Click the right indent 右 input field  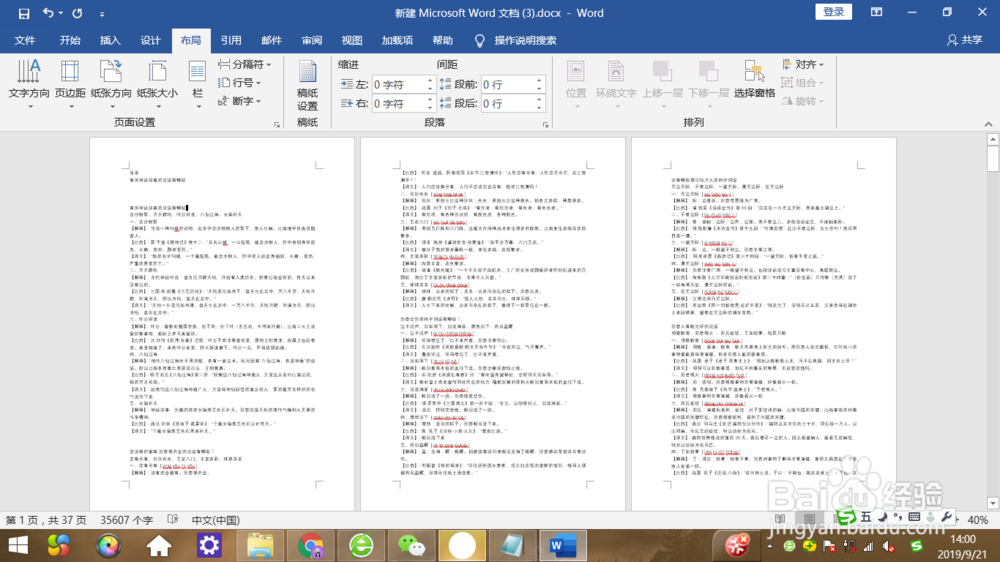(399, 103)
